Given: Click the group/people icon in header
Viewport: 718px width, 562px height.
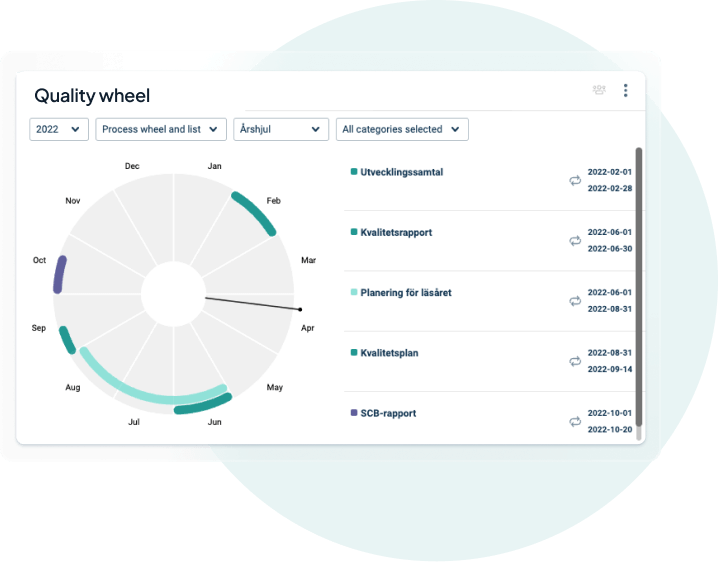Looking at the screenshot, I should (599, 91).
